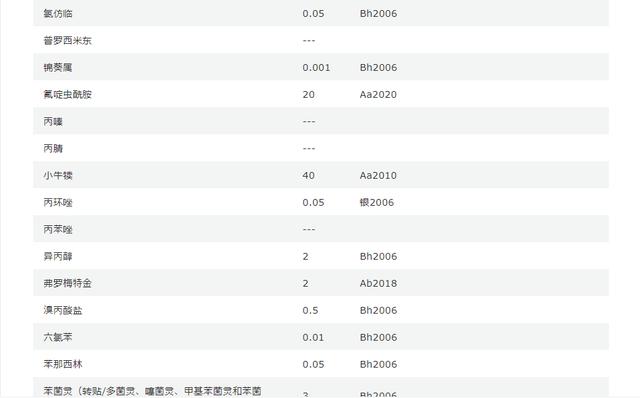Click the name cell beginning '苯菌灵'

coord(152,391)
